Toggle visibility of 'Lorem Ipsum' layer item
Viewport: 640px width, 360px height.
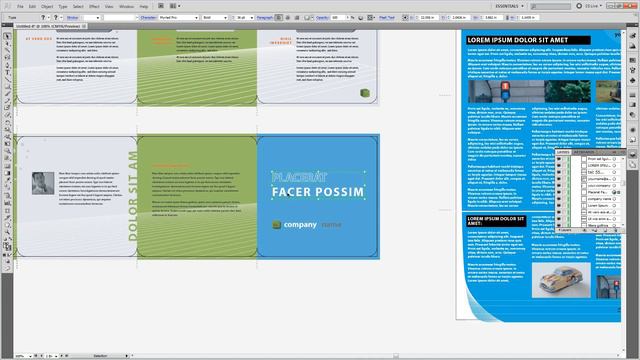[x=559, y=205]
